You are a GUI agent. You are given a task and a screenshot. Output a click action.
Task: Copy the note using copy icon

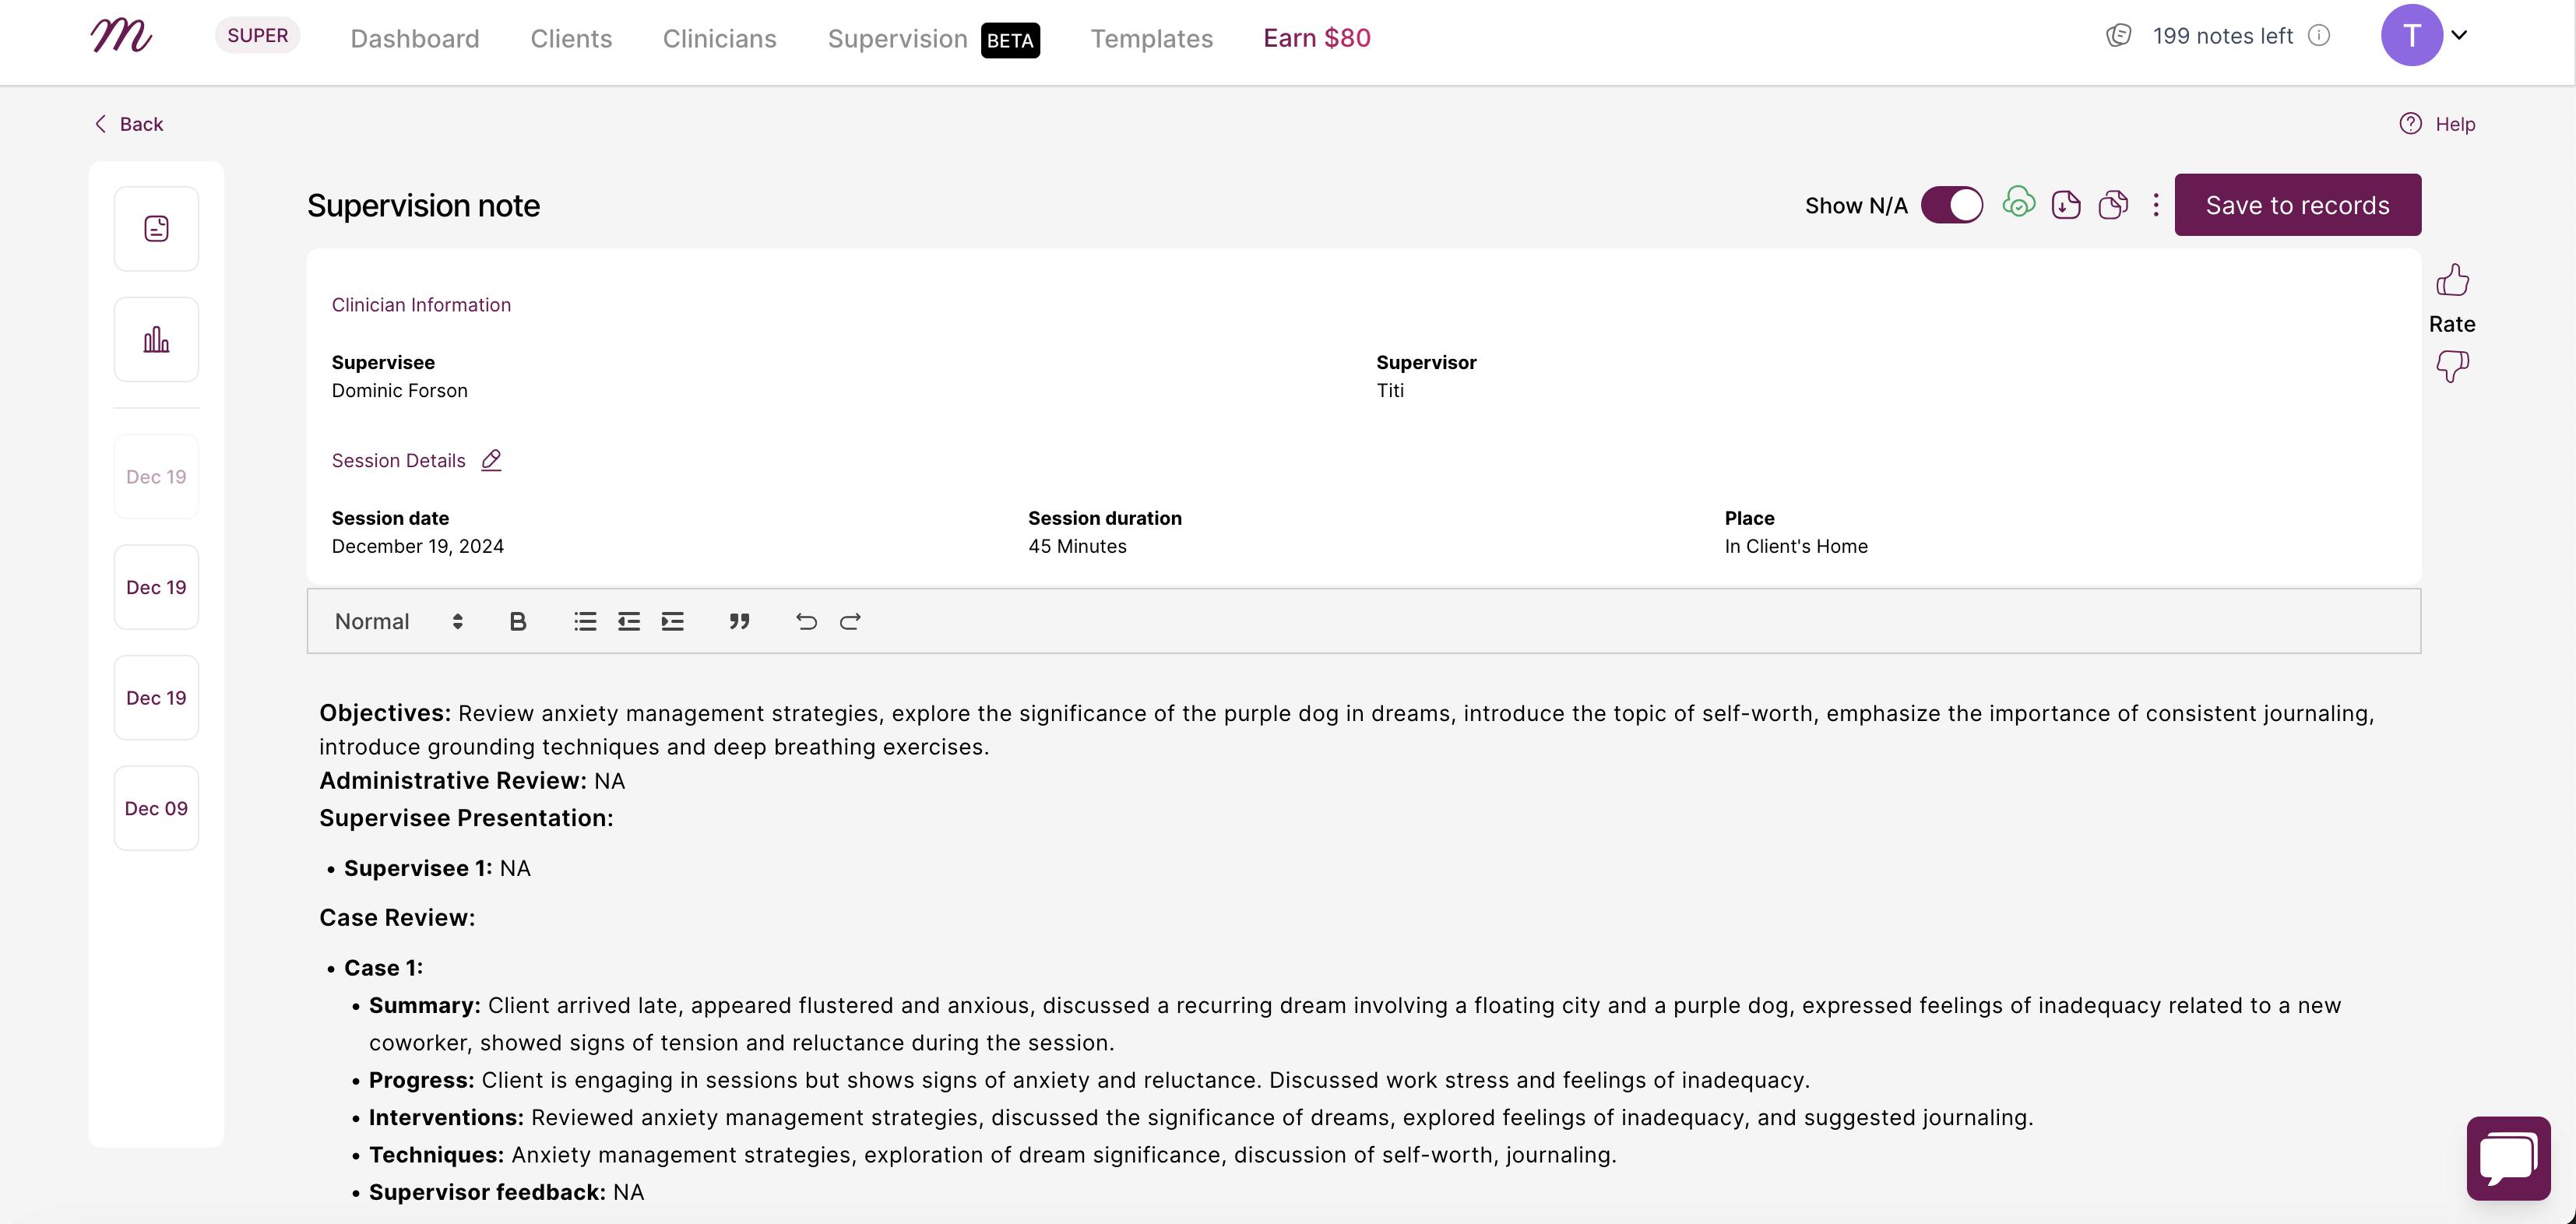click(x=2113, y=204)
